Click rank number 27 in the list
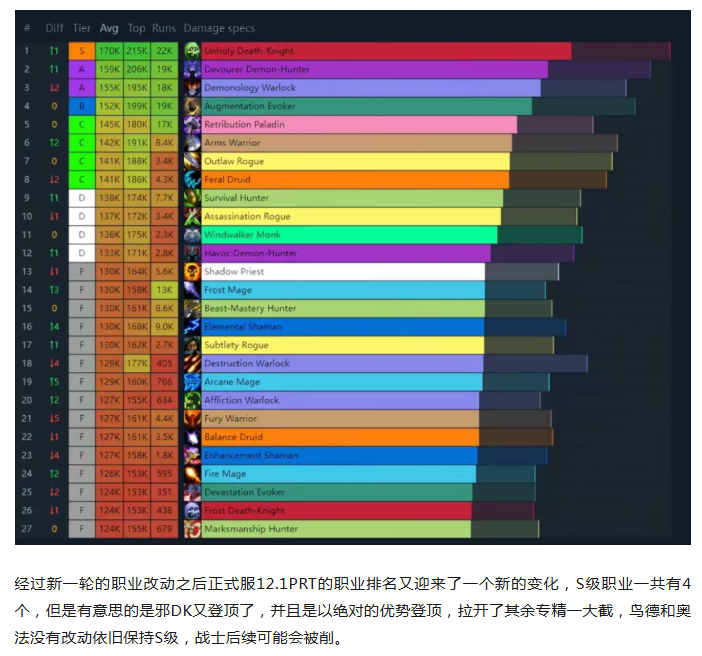This screenshot has height=656, width=702. click(27, 528)
